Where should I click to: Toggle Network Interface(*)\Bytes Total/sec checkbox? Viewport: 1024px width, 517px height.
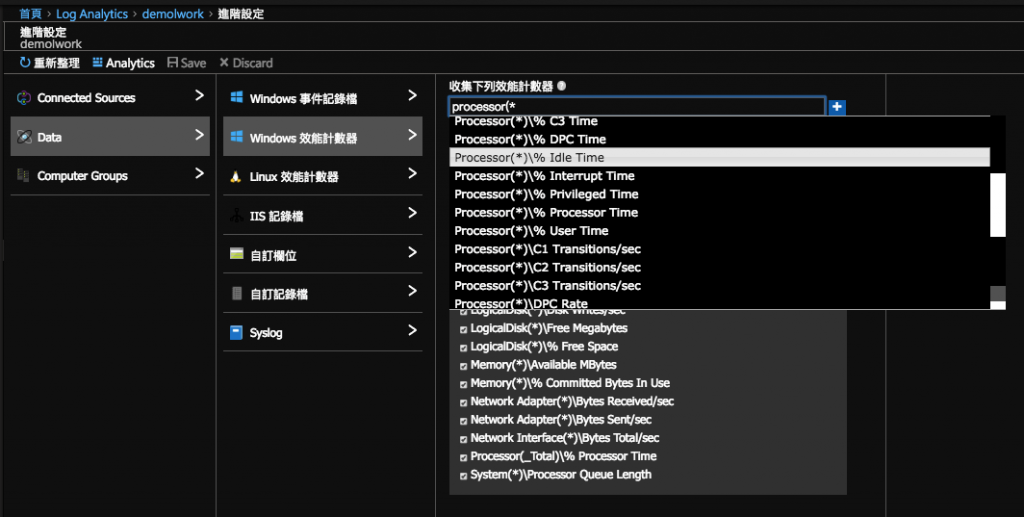click(463, 439)
